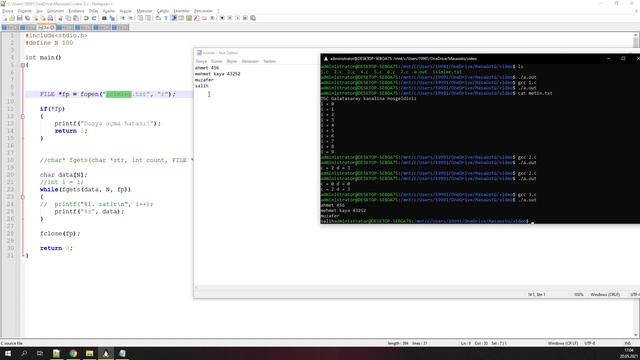This screenshot has width=640, height=360.
Task: Open File Explorer from the taskbar
Action: click(x=89, y=353)
